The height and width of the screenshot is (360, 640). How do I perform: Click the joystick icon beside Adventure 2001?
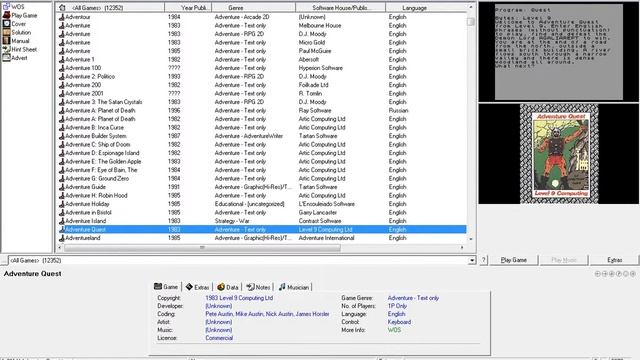[62, 93]
